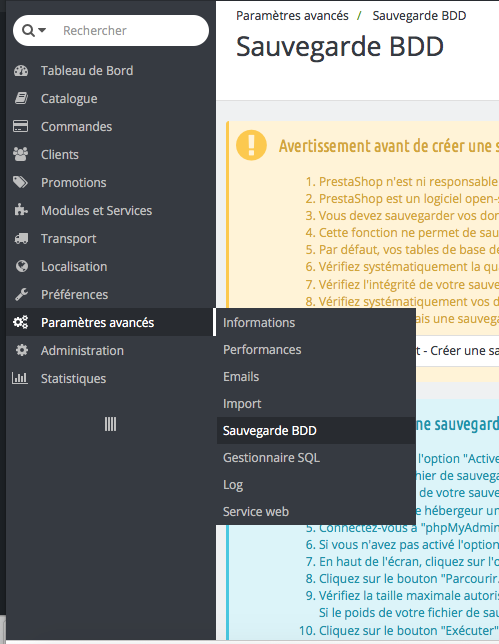
Task: Select Sauvegarde BDD submenu item
Action: click(316, 430)
